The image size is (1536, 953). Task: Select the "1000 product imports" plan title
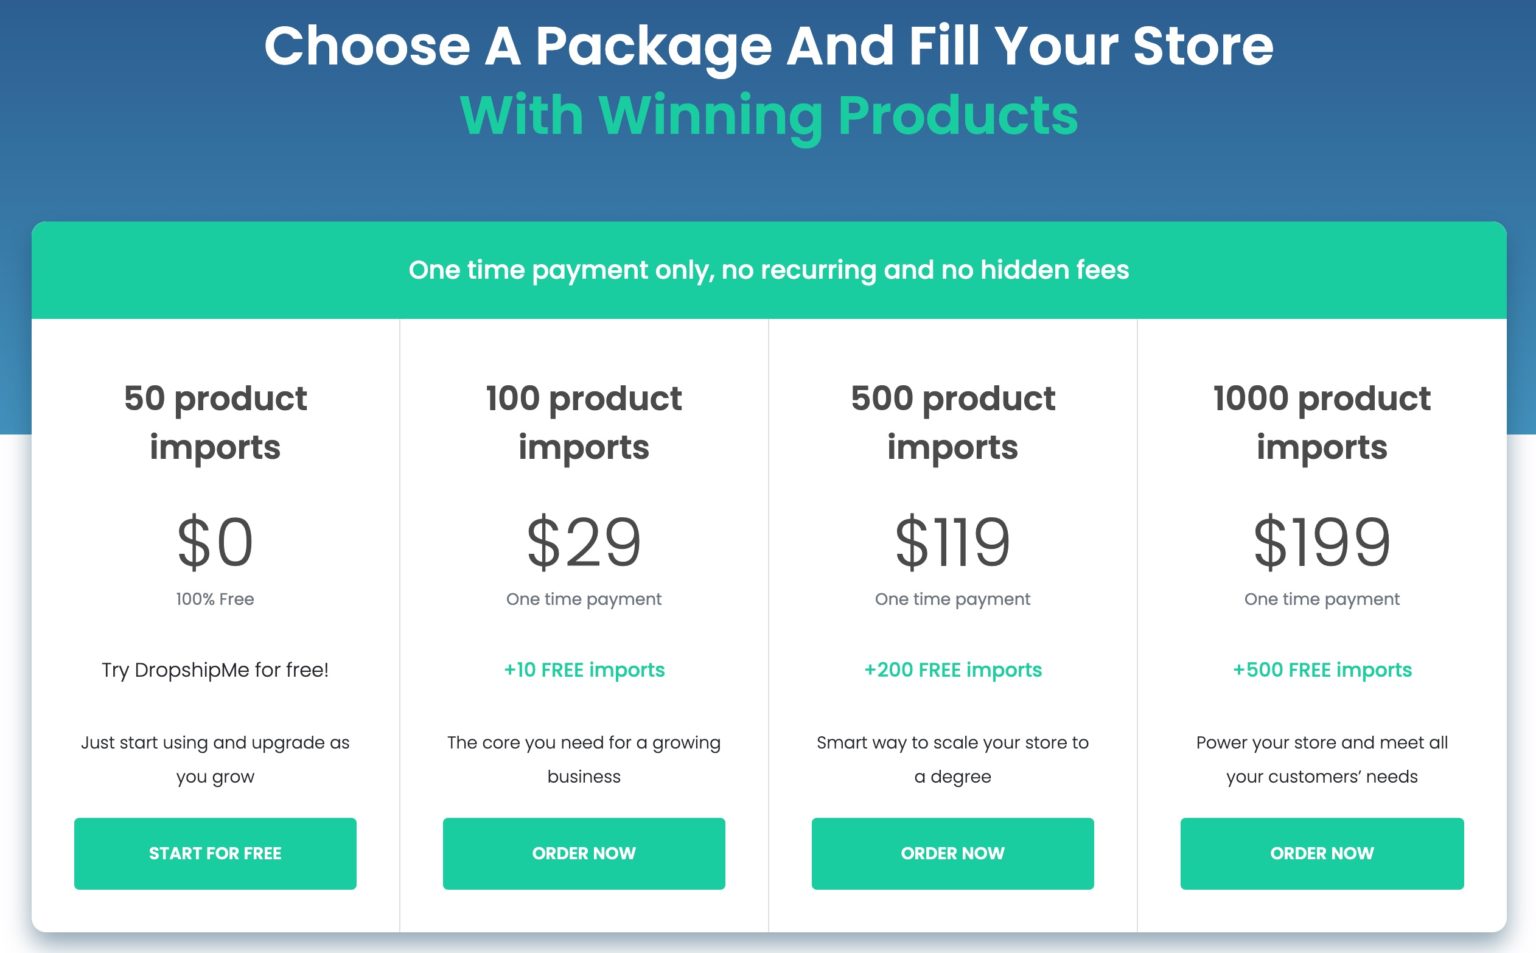(1322, 422)
